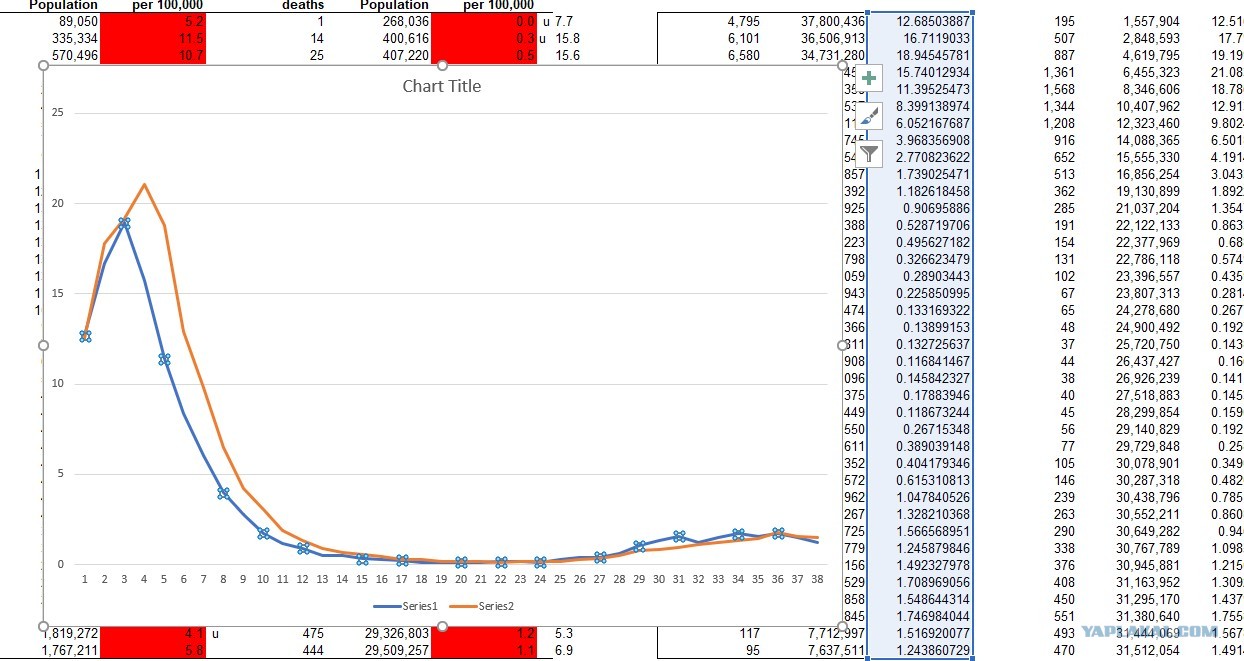
Task: Click the Series1 data marker at point 3
Action: [125, 223]
